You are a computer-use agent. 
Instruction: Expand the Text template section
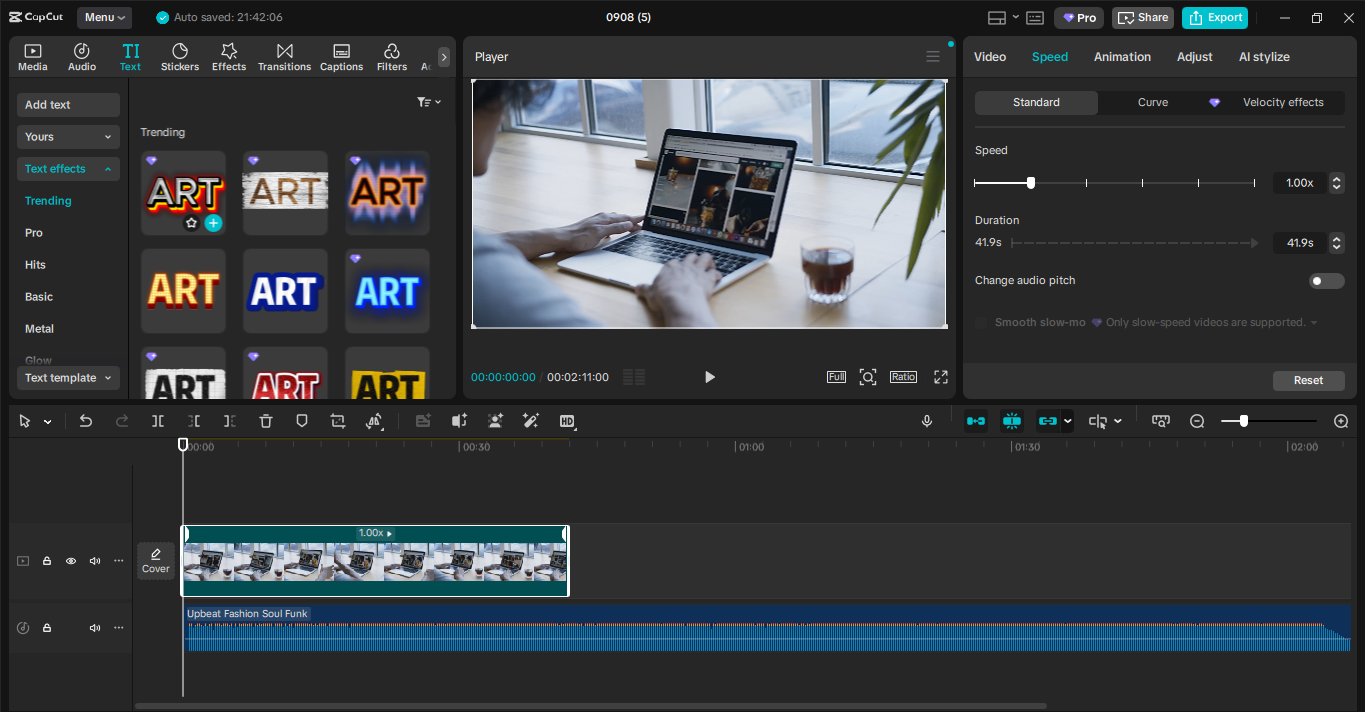68,377
